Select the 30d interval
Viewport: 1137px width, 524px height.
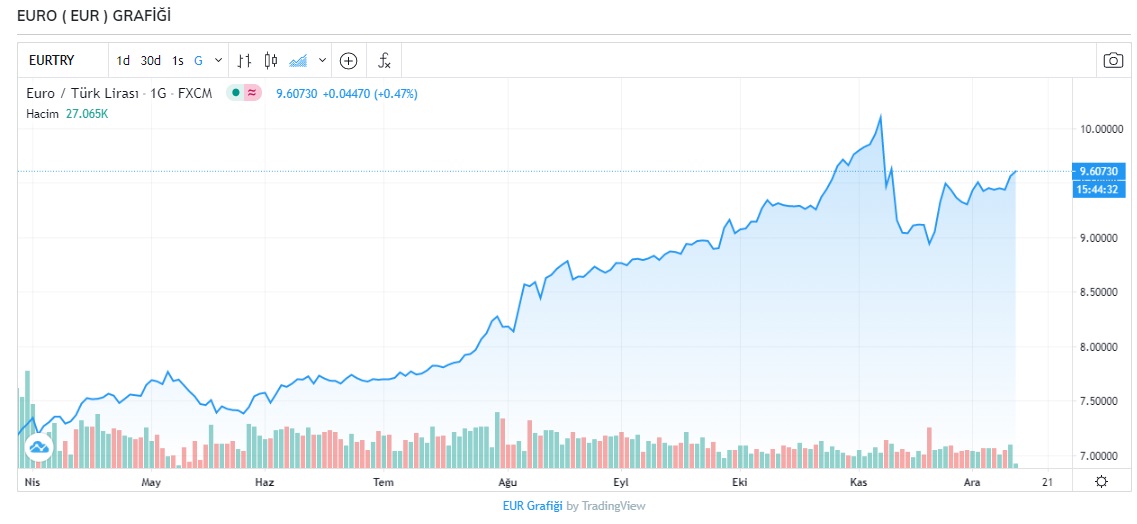[x=150, y=60]
